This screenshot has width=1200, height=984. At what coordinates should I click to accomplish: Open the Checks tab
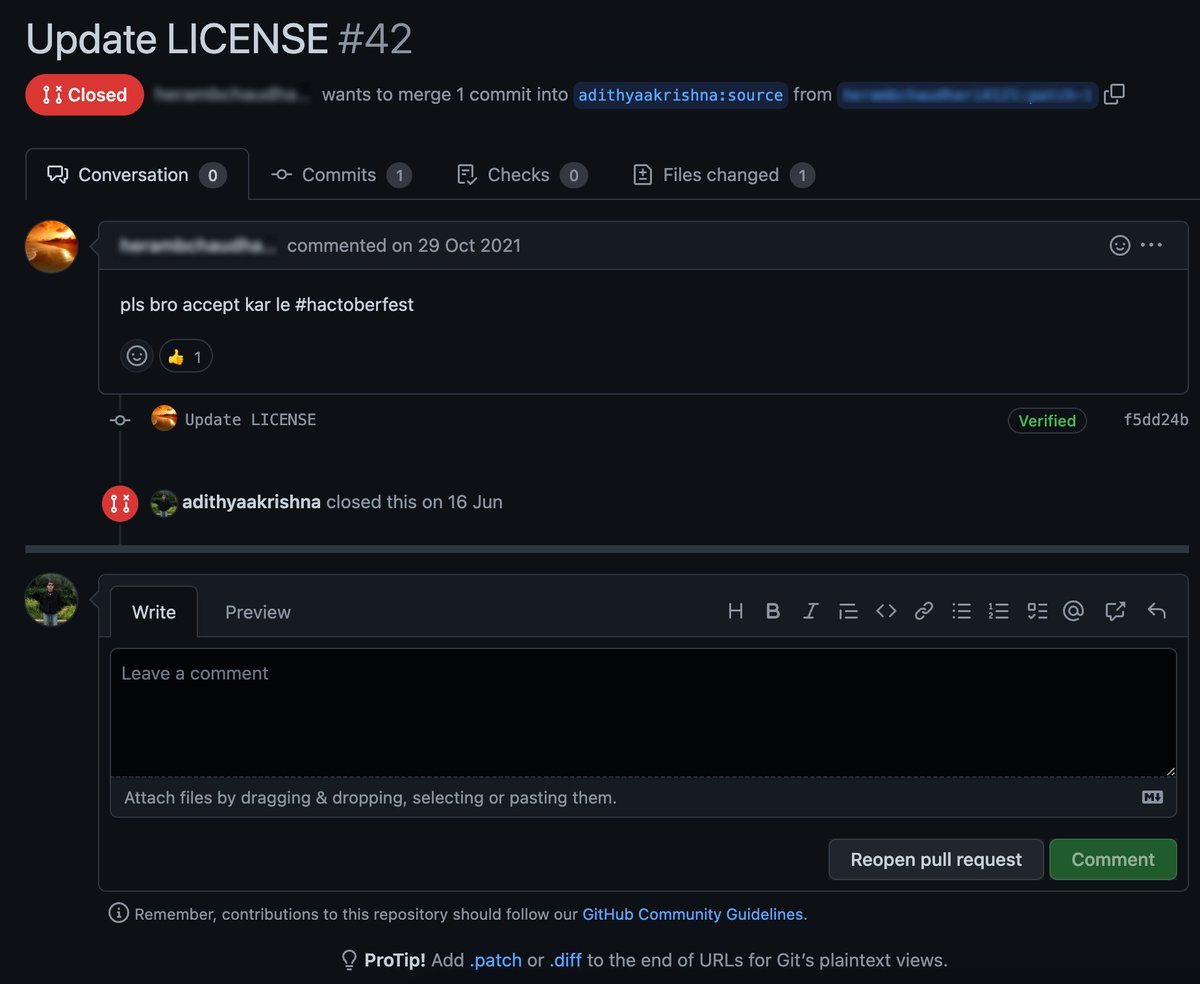(x=521, y=175)
